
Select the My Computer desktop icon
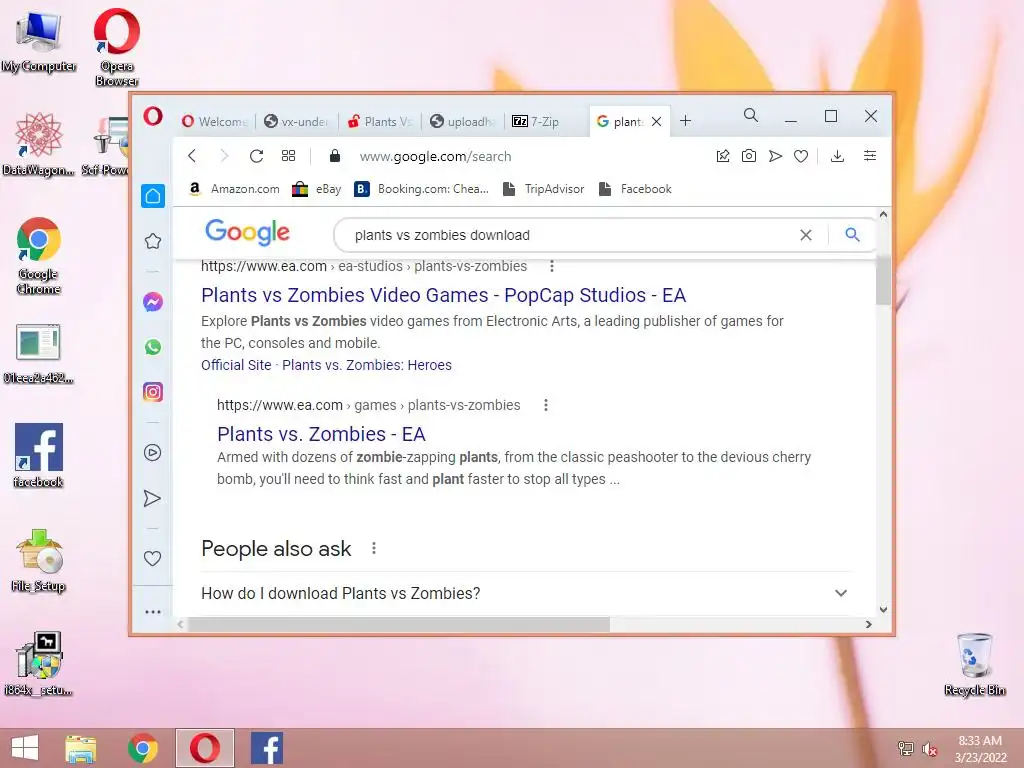(x=39, y=40)
